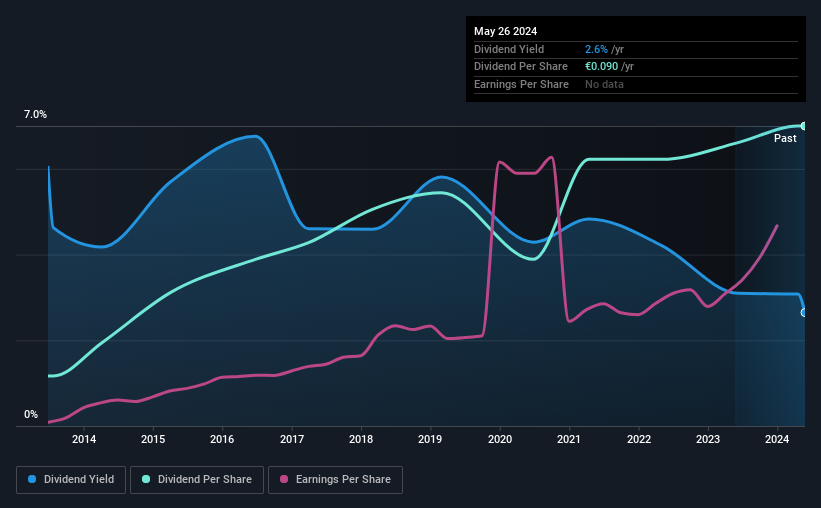Click the teal Dividend Per Share legend dot
The height and width of the screenshot is (508, 821).
tap(146, 479)
